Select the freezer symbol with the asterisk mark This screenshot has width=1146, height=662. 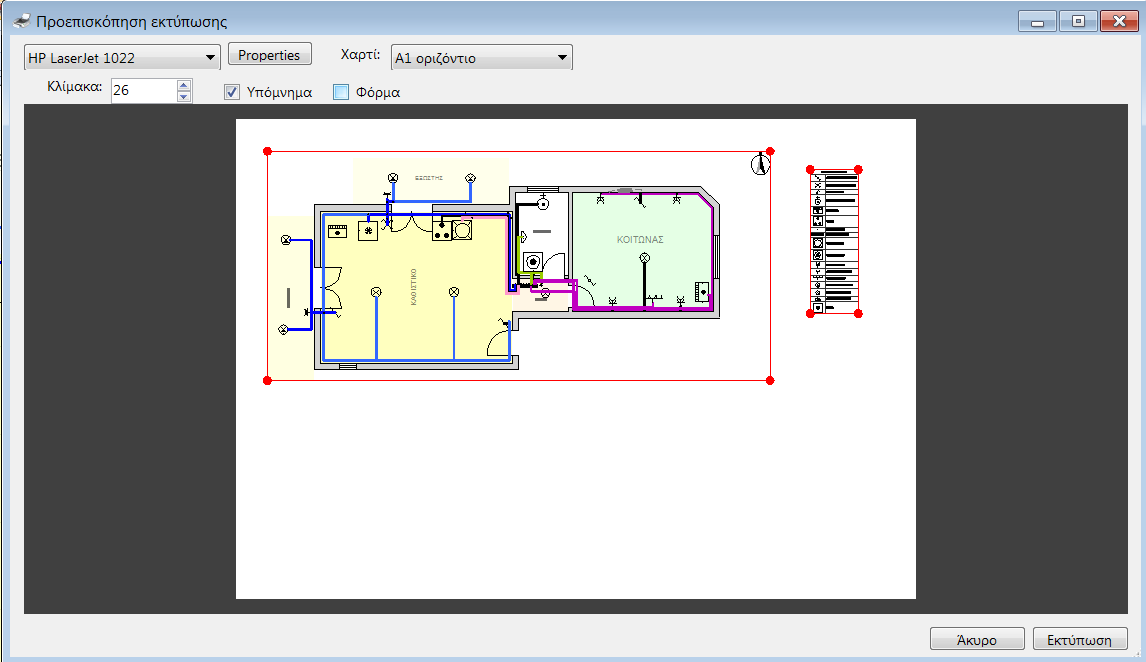(368, 231)
